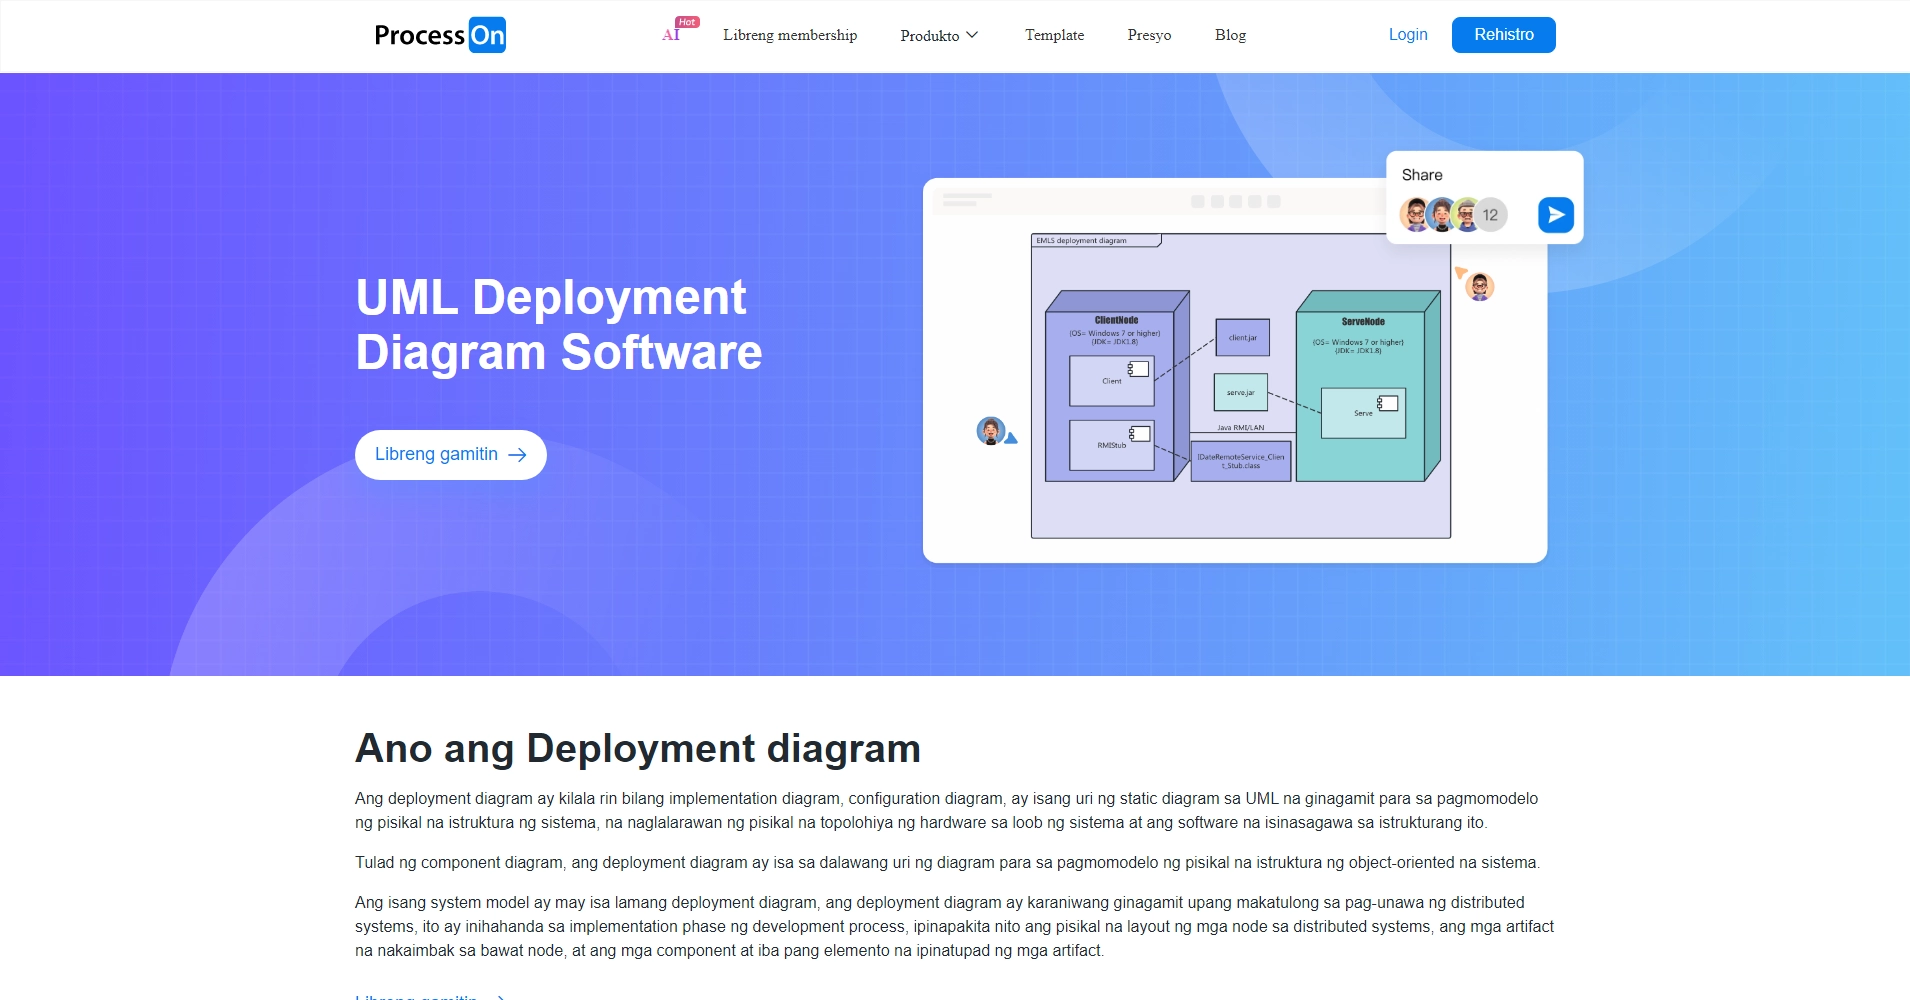Click the RMIStub component in diagram
Screen dimensions: 1910x1000
[1112, 445]
